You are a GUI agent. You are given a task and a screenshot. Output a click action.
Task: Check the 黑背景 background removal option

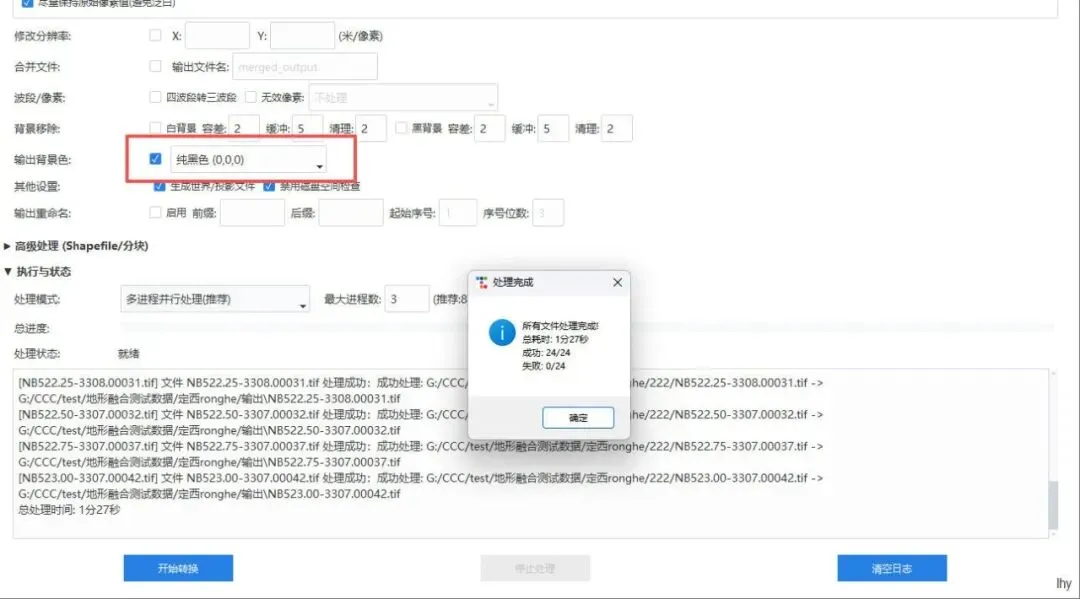pyautogui.click(x=401, y=128)
